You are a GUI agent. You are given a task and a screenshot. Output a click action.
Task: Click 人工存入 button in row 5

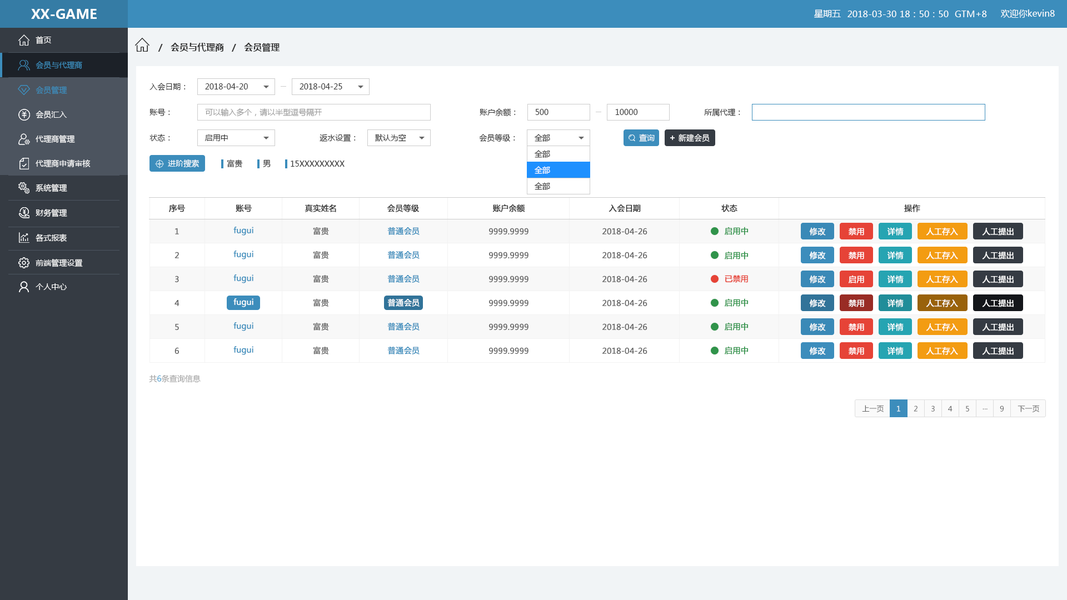point(942,327)
